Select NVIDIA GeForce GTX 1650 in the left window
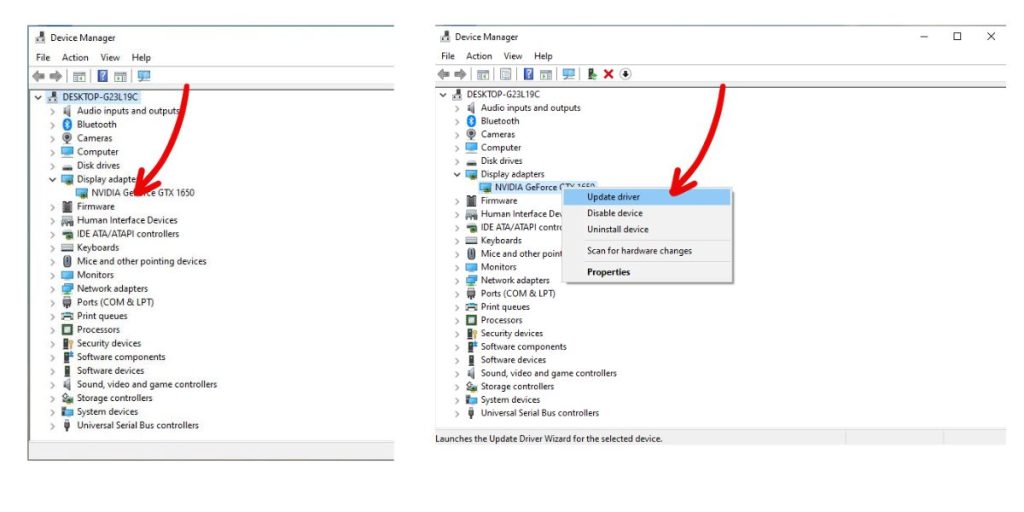This screenshot has width=1024, height=512. coord(142,193)
